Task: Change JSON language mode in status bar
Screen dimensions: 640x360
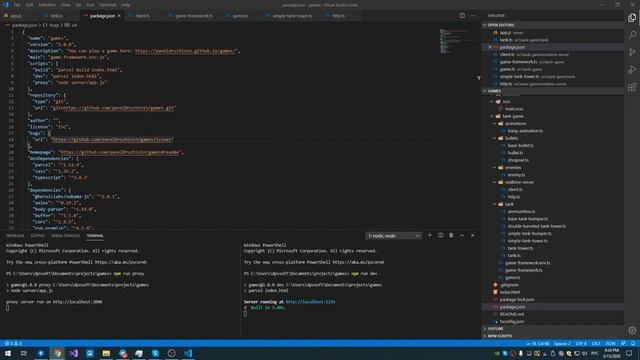Action: [611, 344]
